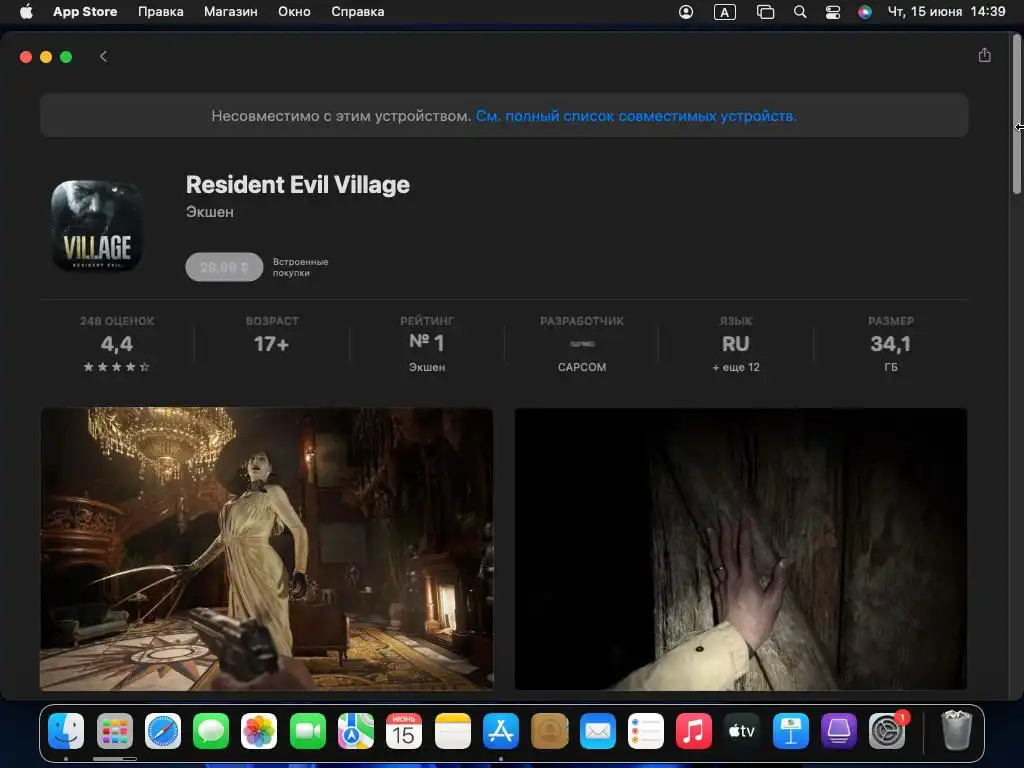Open Mail from the Dock
This screenshot has width=1024, height=768.
point(598,731)
